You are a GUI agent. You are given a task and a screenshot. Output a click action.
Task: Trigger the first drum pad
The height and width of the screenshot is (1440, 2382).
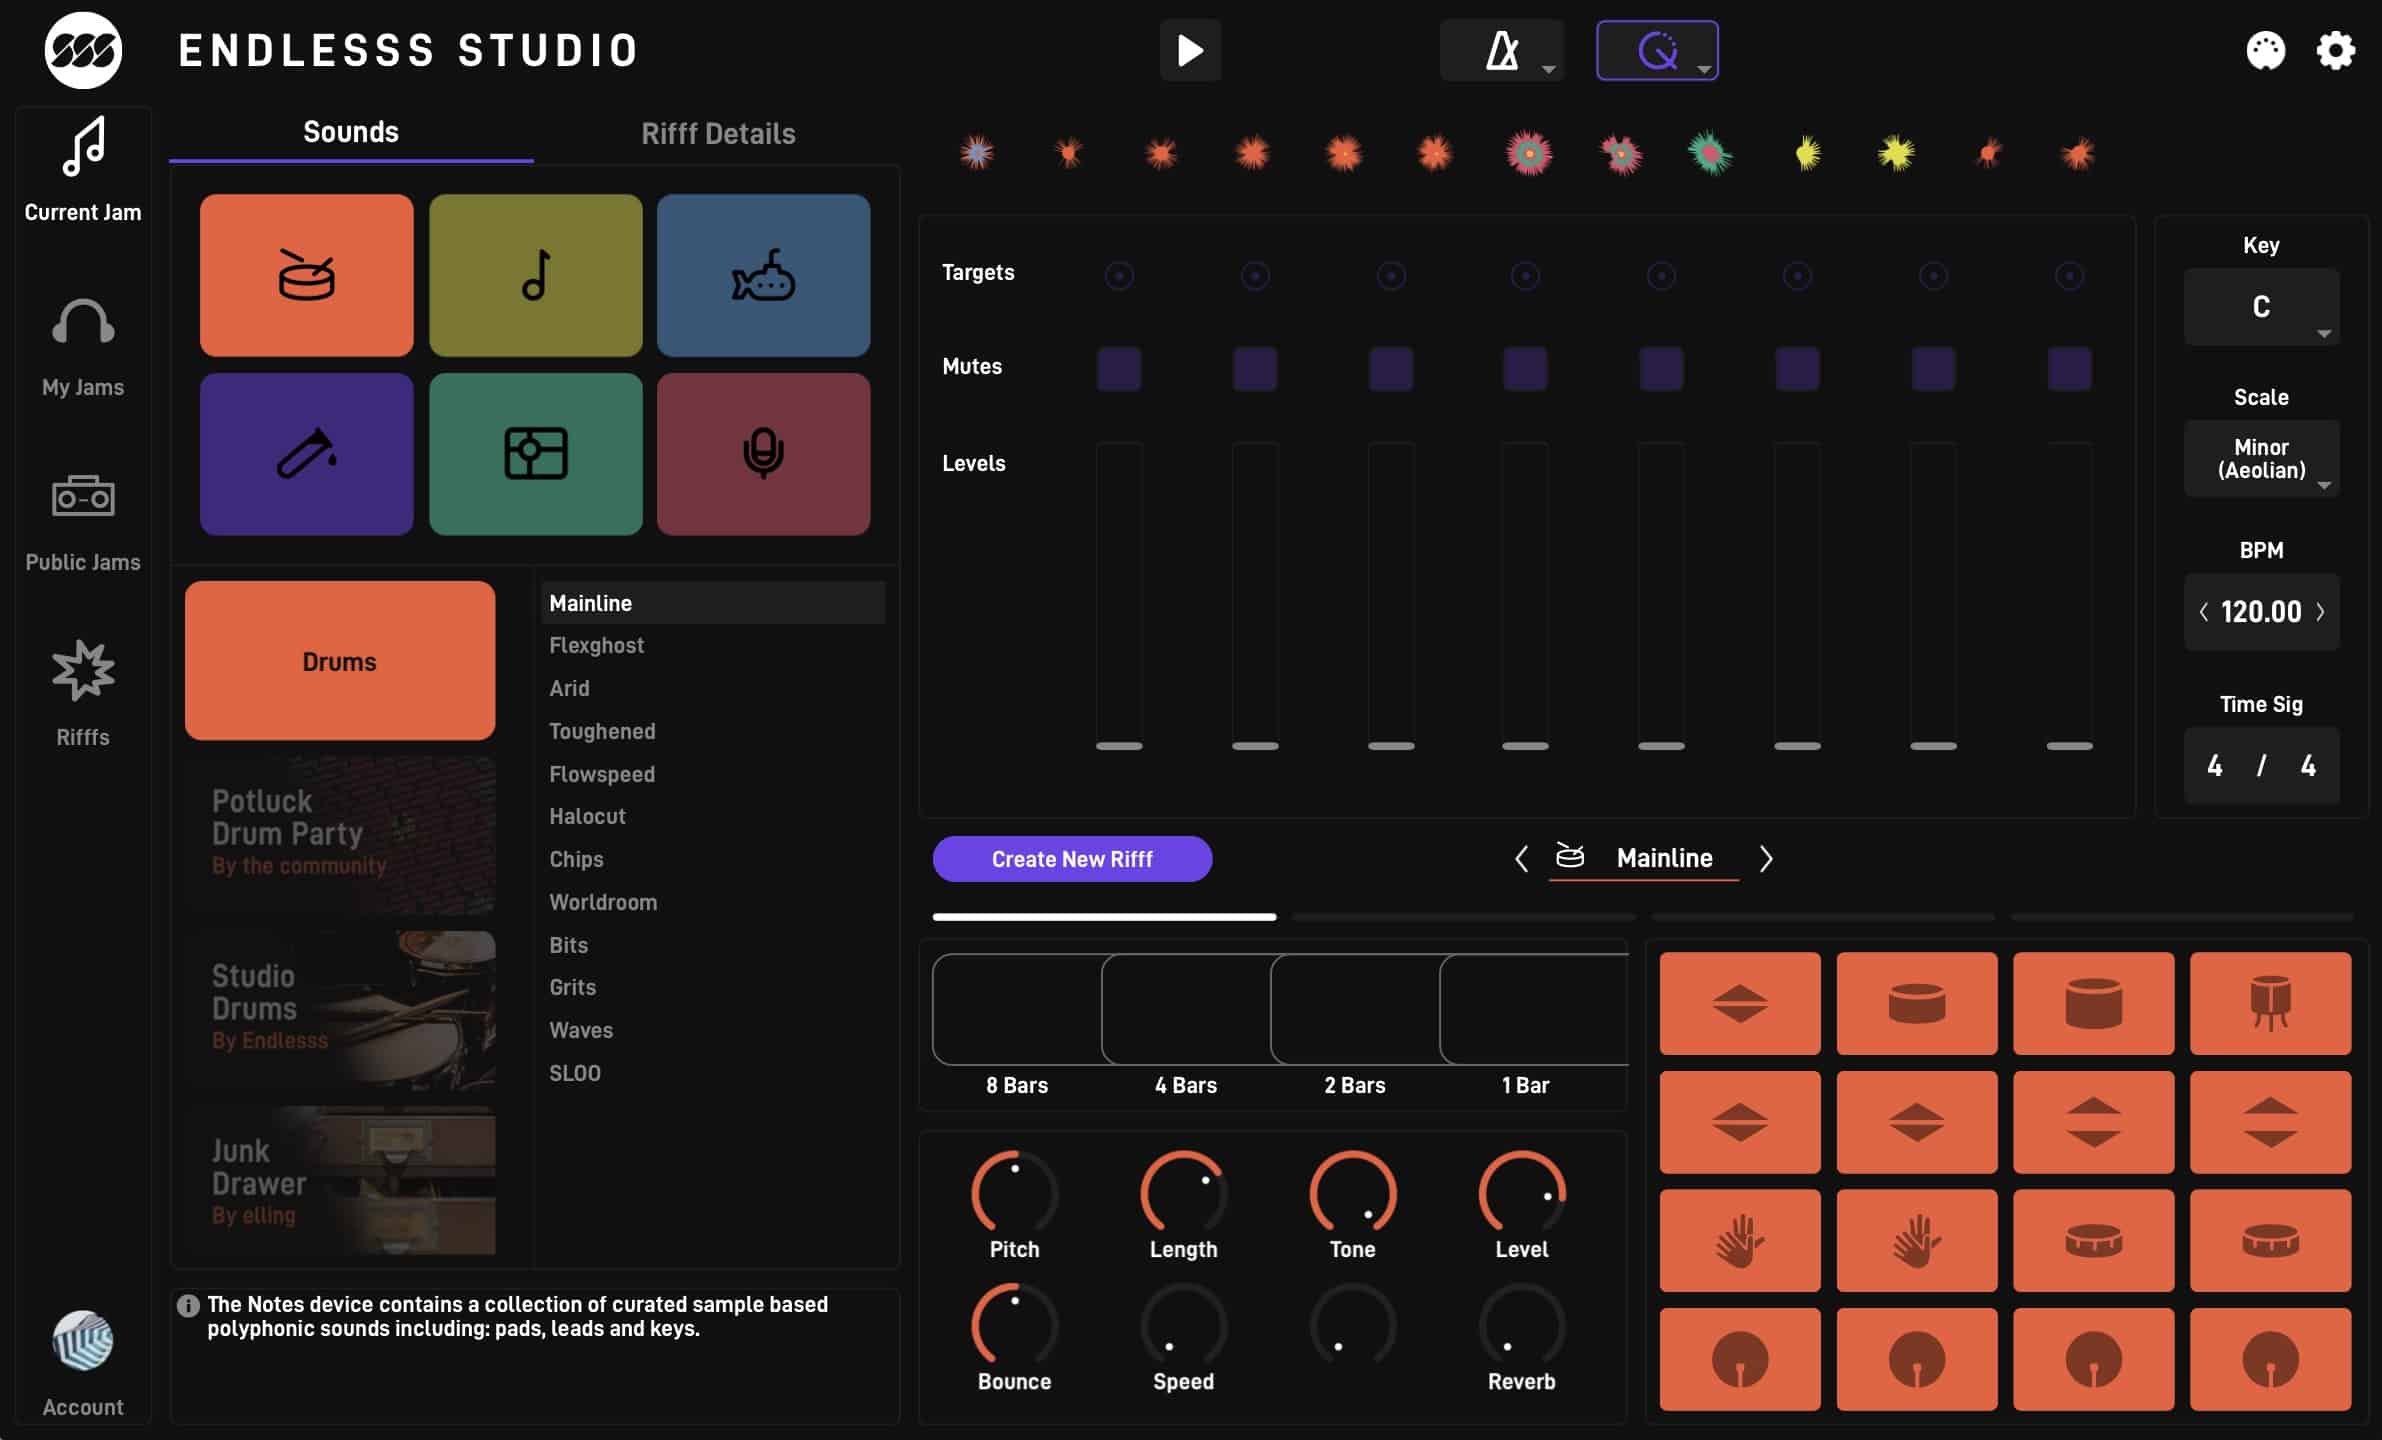pos(1740,1003)
